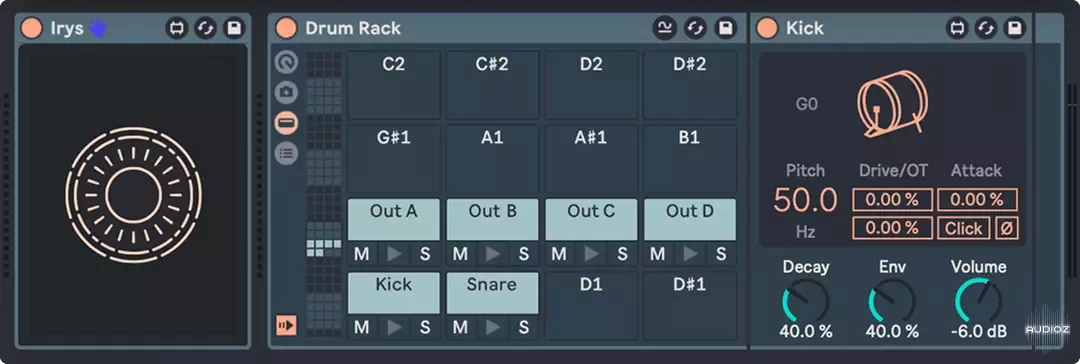Show Drum Rack devices view button
Viewport: 1080px width, 364px height.
286,123
